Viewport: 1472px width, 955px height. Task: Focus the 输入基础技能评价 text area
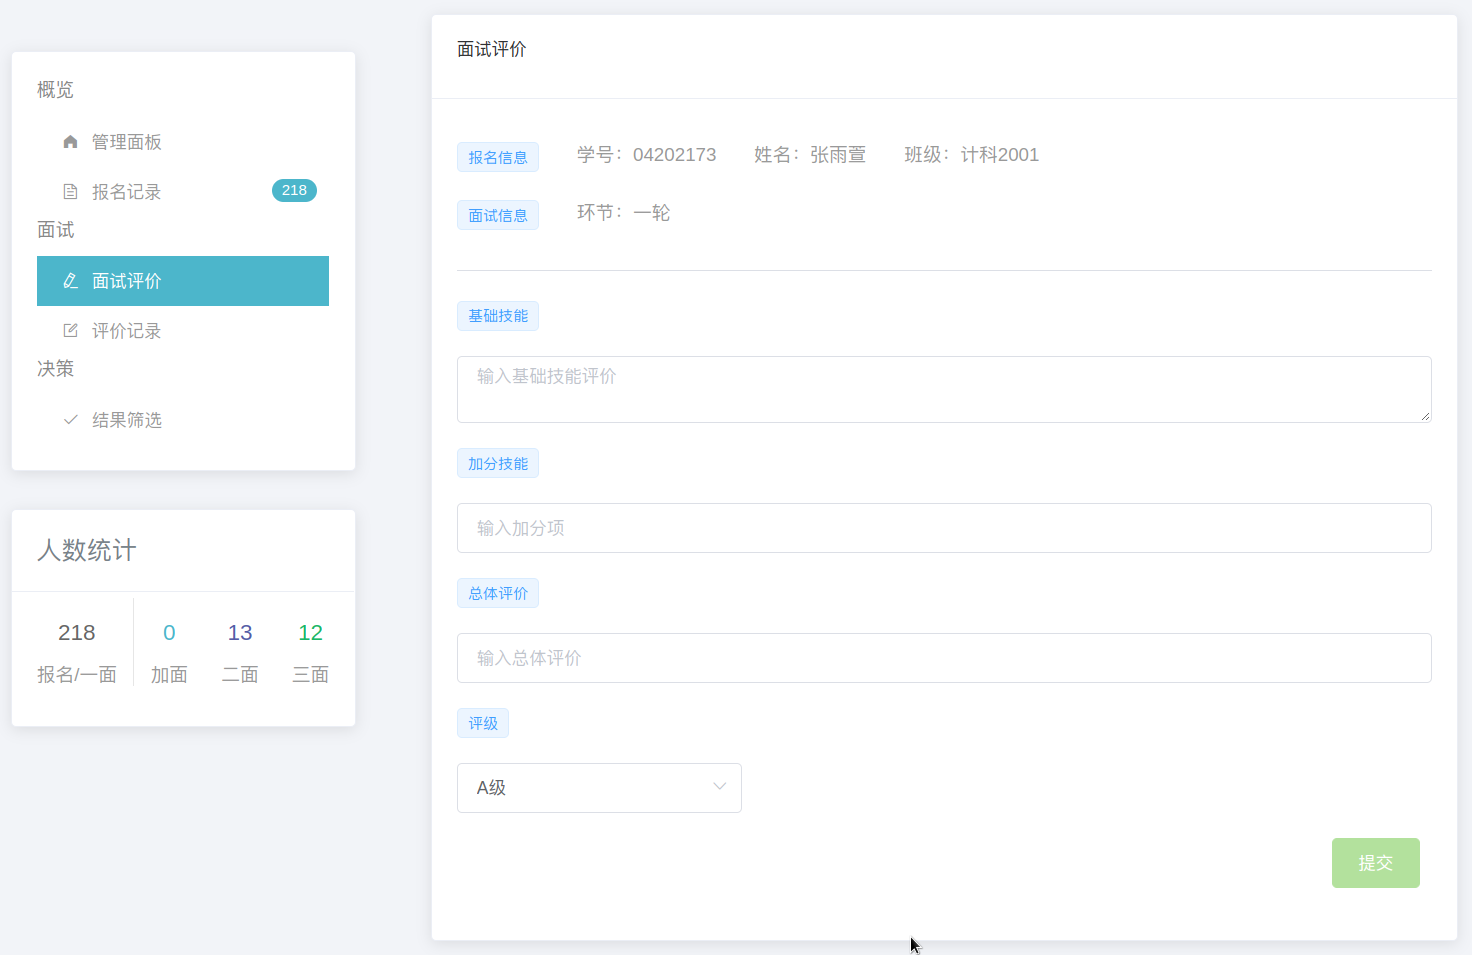pyautogui.click(x=944, y=389)
